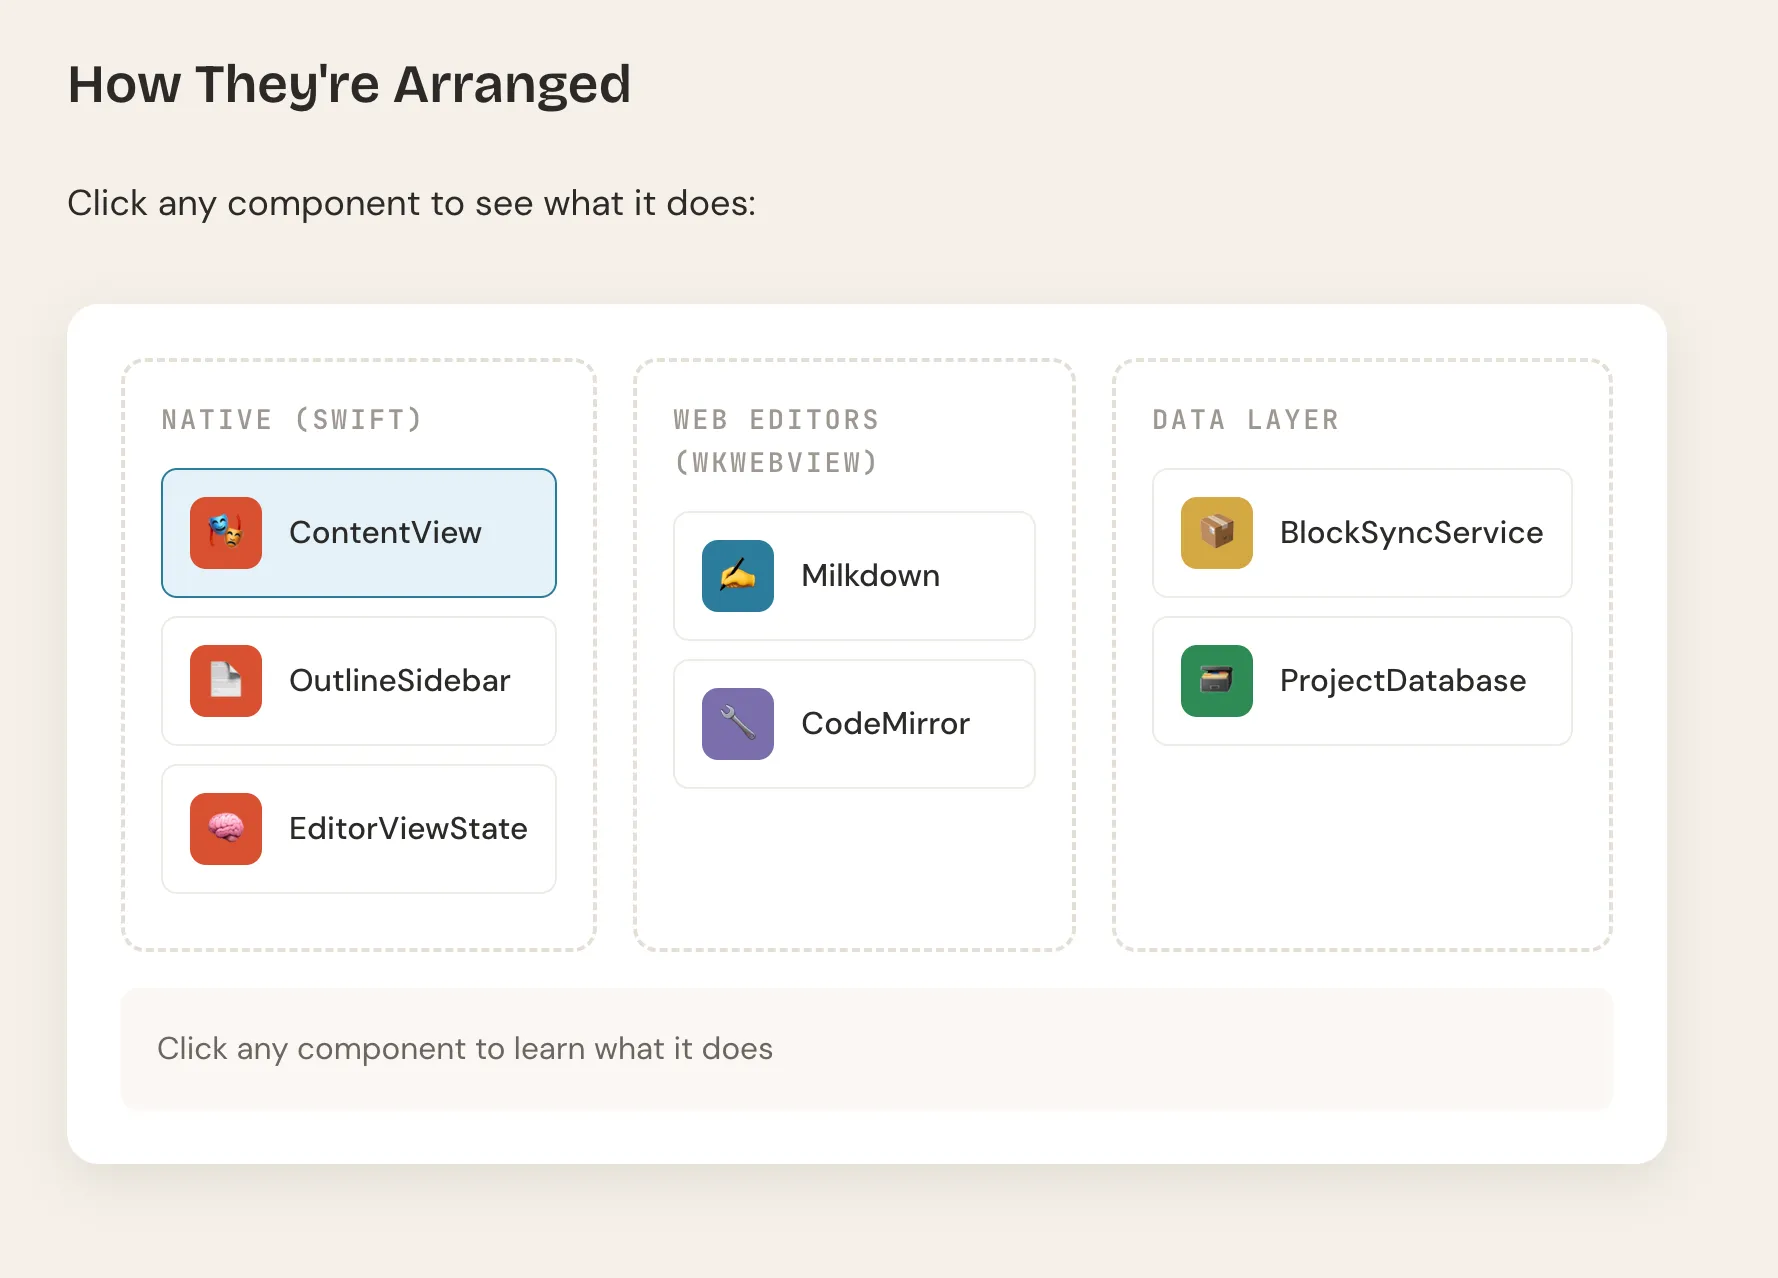
Task: Click the package box icon for BlockSyncService
Action: [1217, 533]
